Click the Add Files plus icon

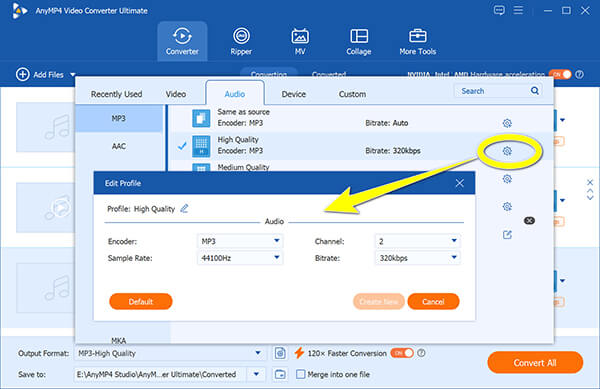click(x=22, y=75)
